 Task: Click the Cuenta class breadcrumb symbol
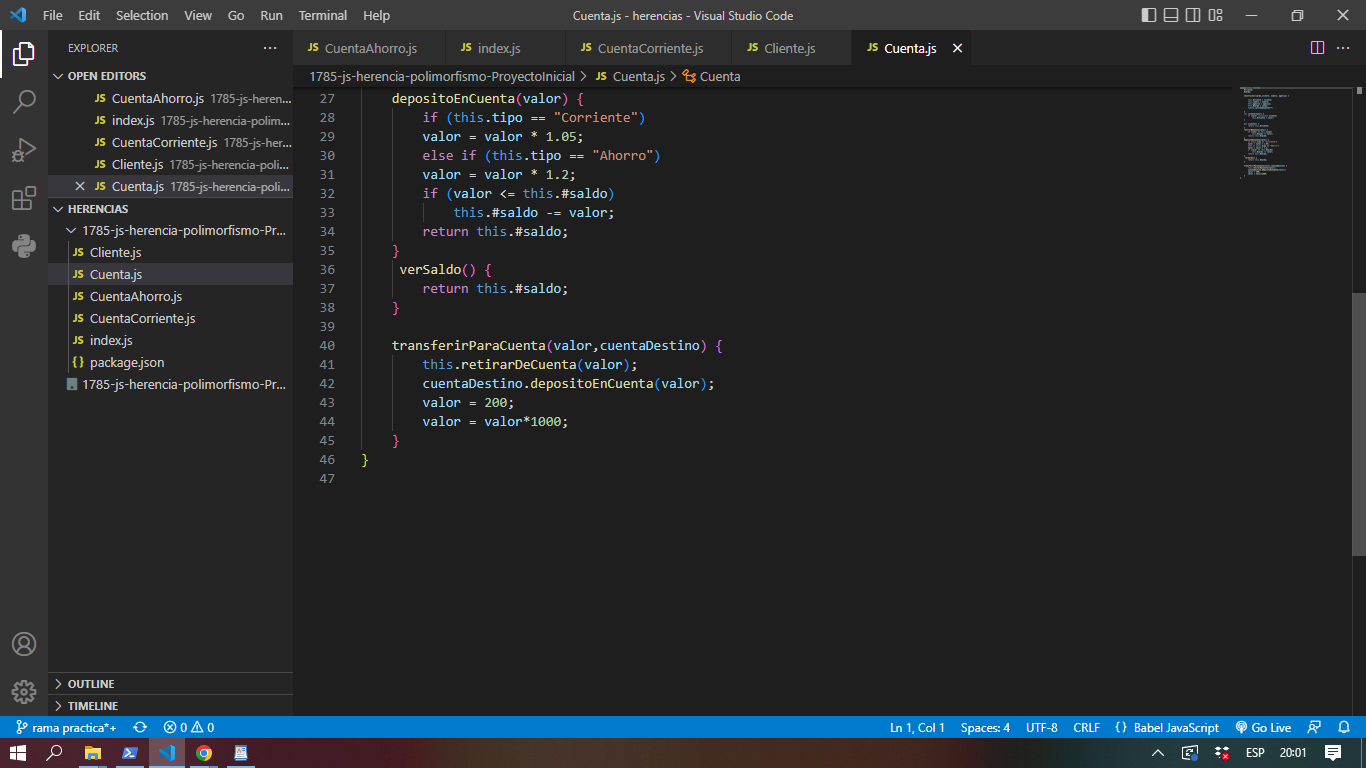711,76
